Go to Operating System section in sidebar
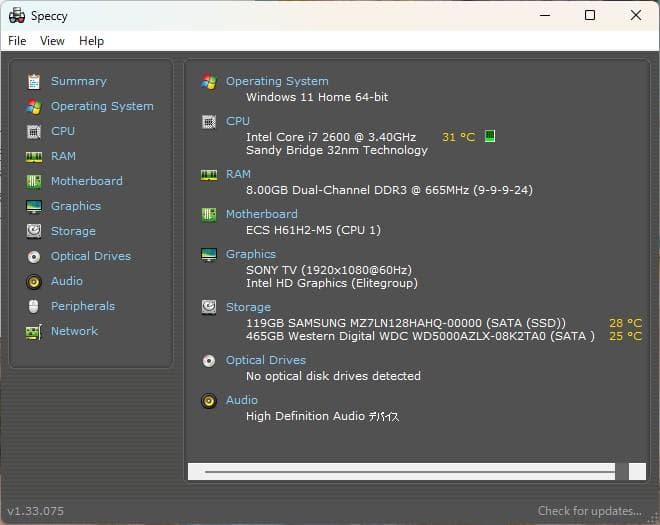Screen dimensions: 660x525 click(102, 106)
